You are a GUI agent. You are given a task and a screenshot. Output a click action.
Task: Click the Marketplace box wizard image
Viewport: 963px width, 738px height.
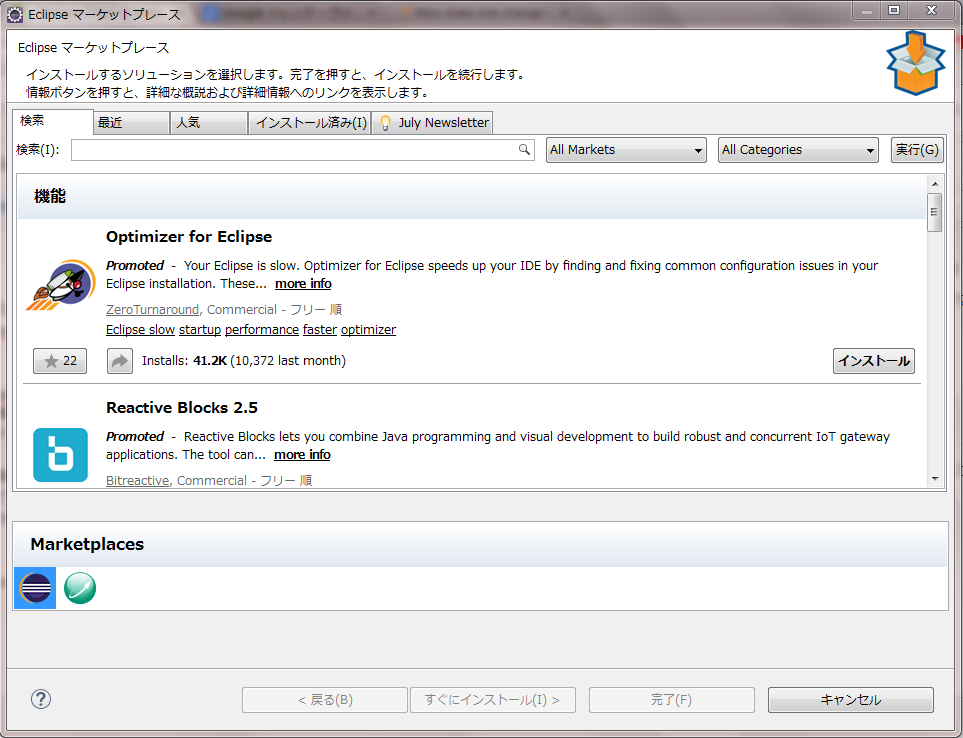(915, 63)
